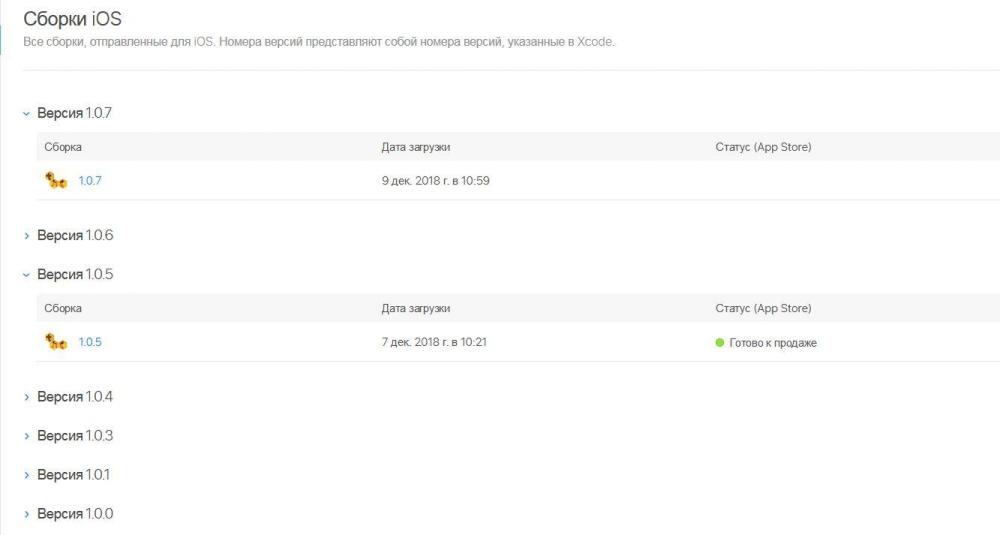Screen dimensions: 1000x535
Task: Collapse the Версия 1.0.5 section chevron
Action: [26, 275]
